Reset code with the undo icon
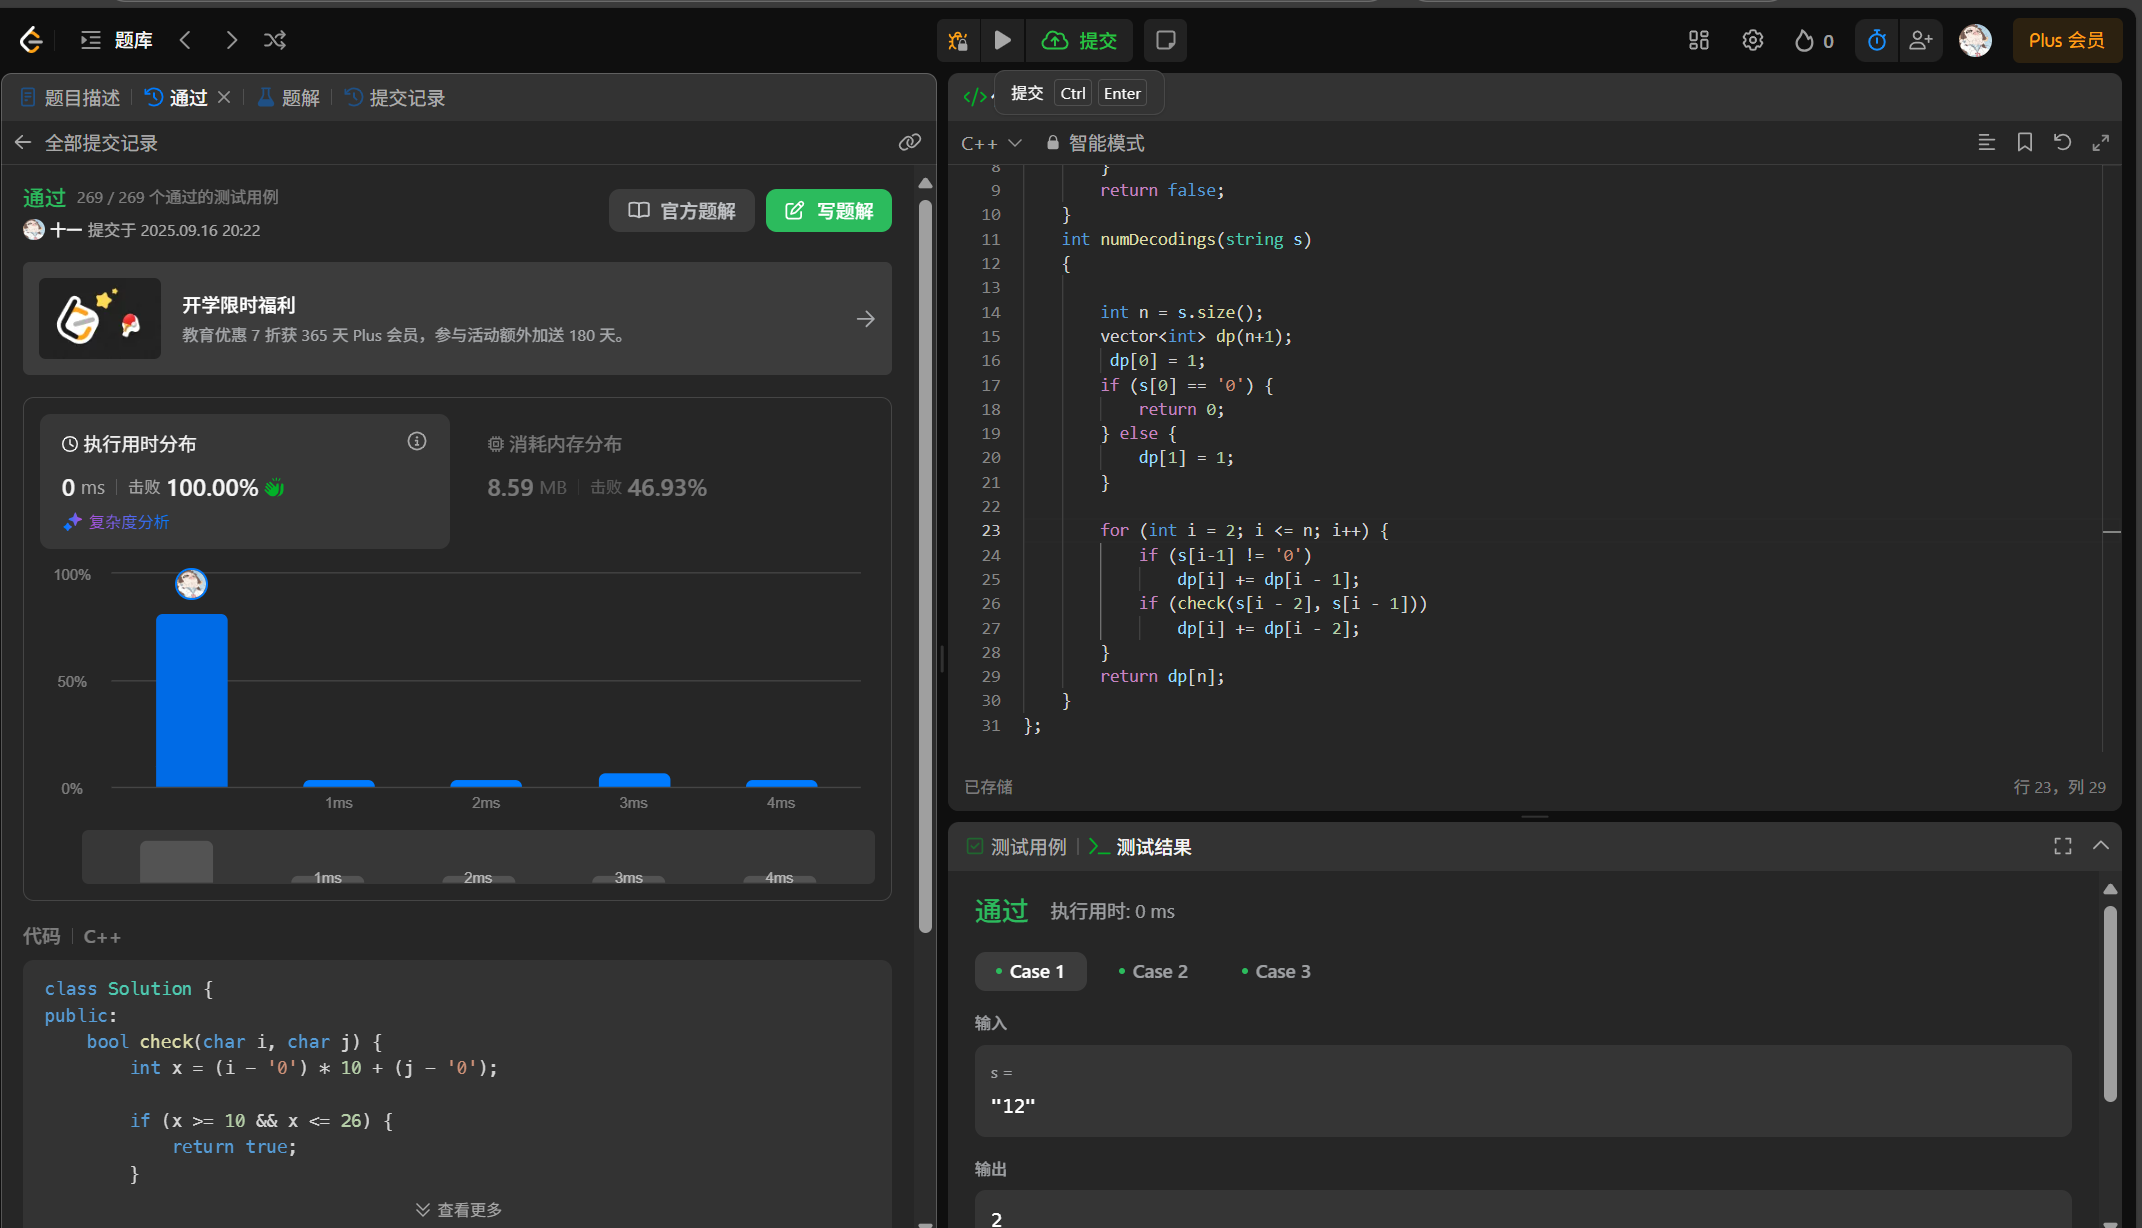The image size is (2142, 1228). point(2062,142)
